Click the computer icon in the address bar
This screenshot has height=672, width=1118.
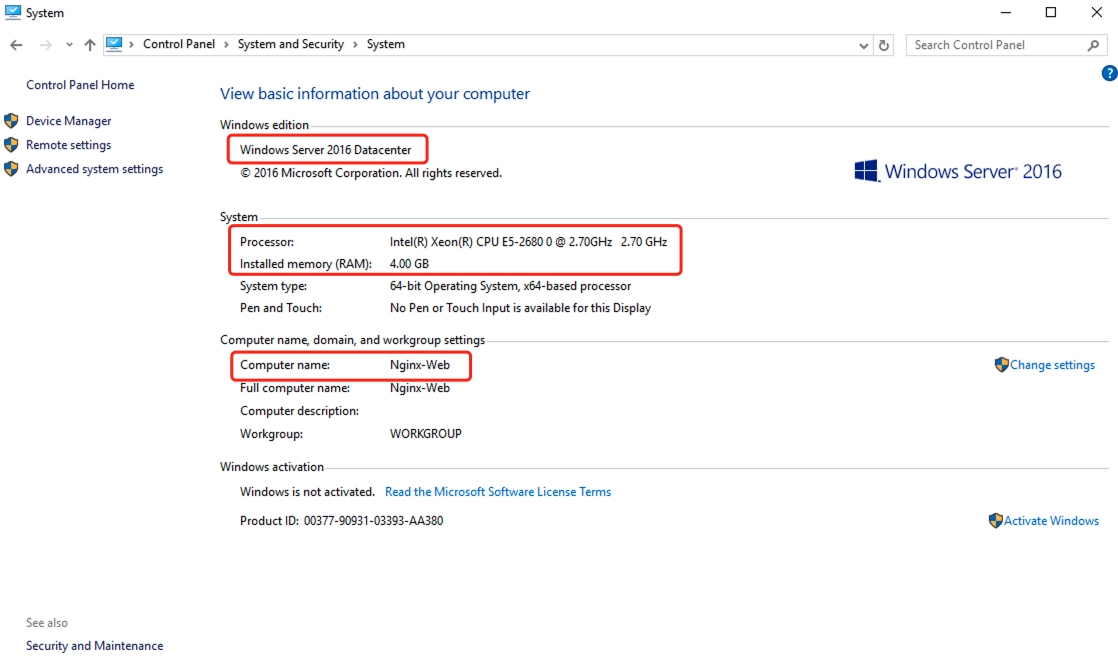coord(114,44)
